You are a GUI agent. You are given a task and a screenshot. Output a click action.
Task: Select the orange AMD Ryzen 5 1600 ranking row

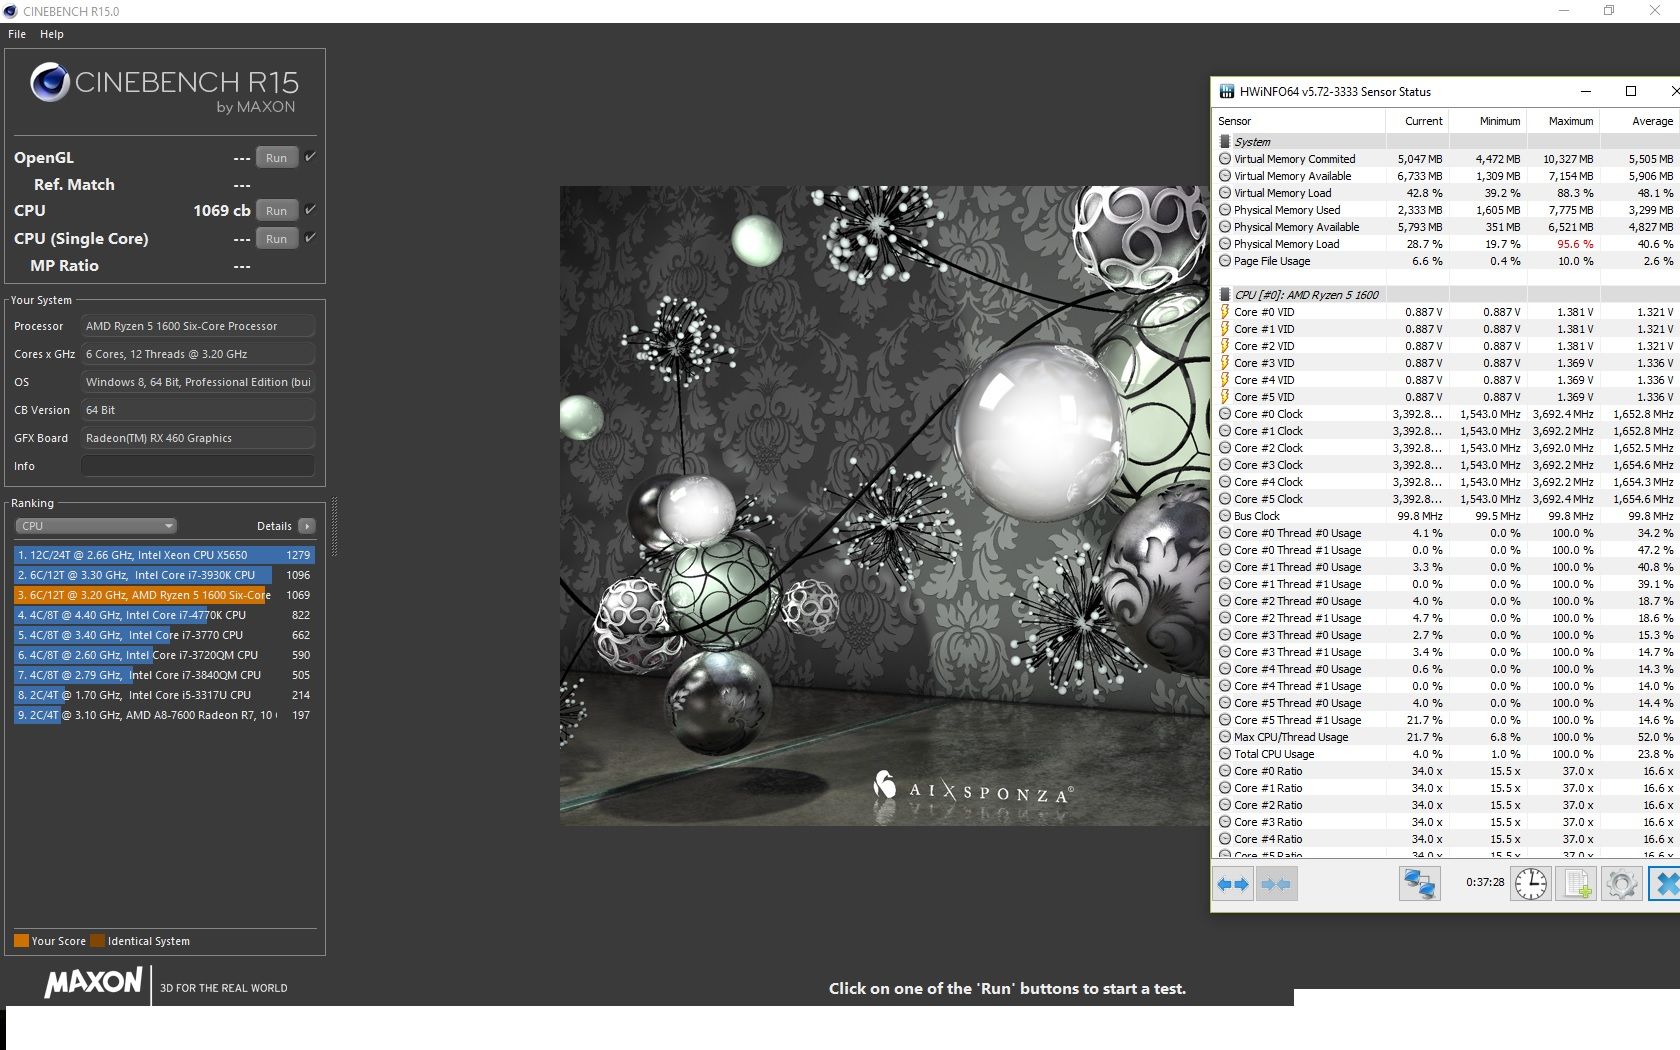pyautogui.click(x=164, y=595)
